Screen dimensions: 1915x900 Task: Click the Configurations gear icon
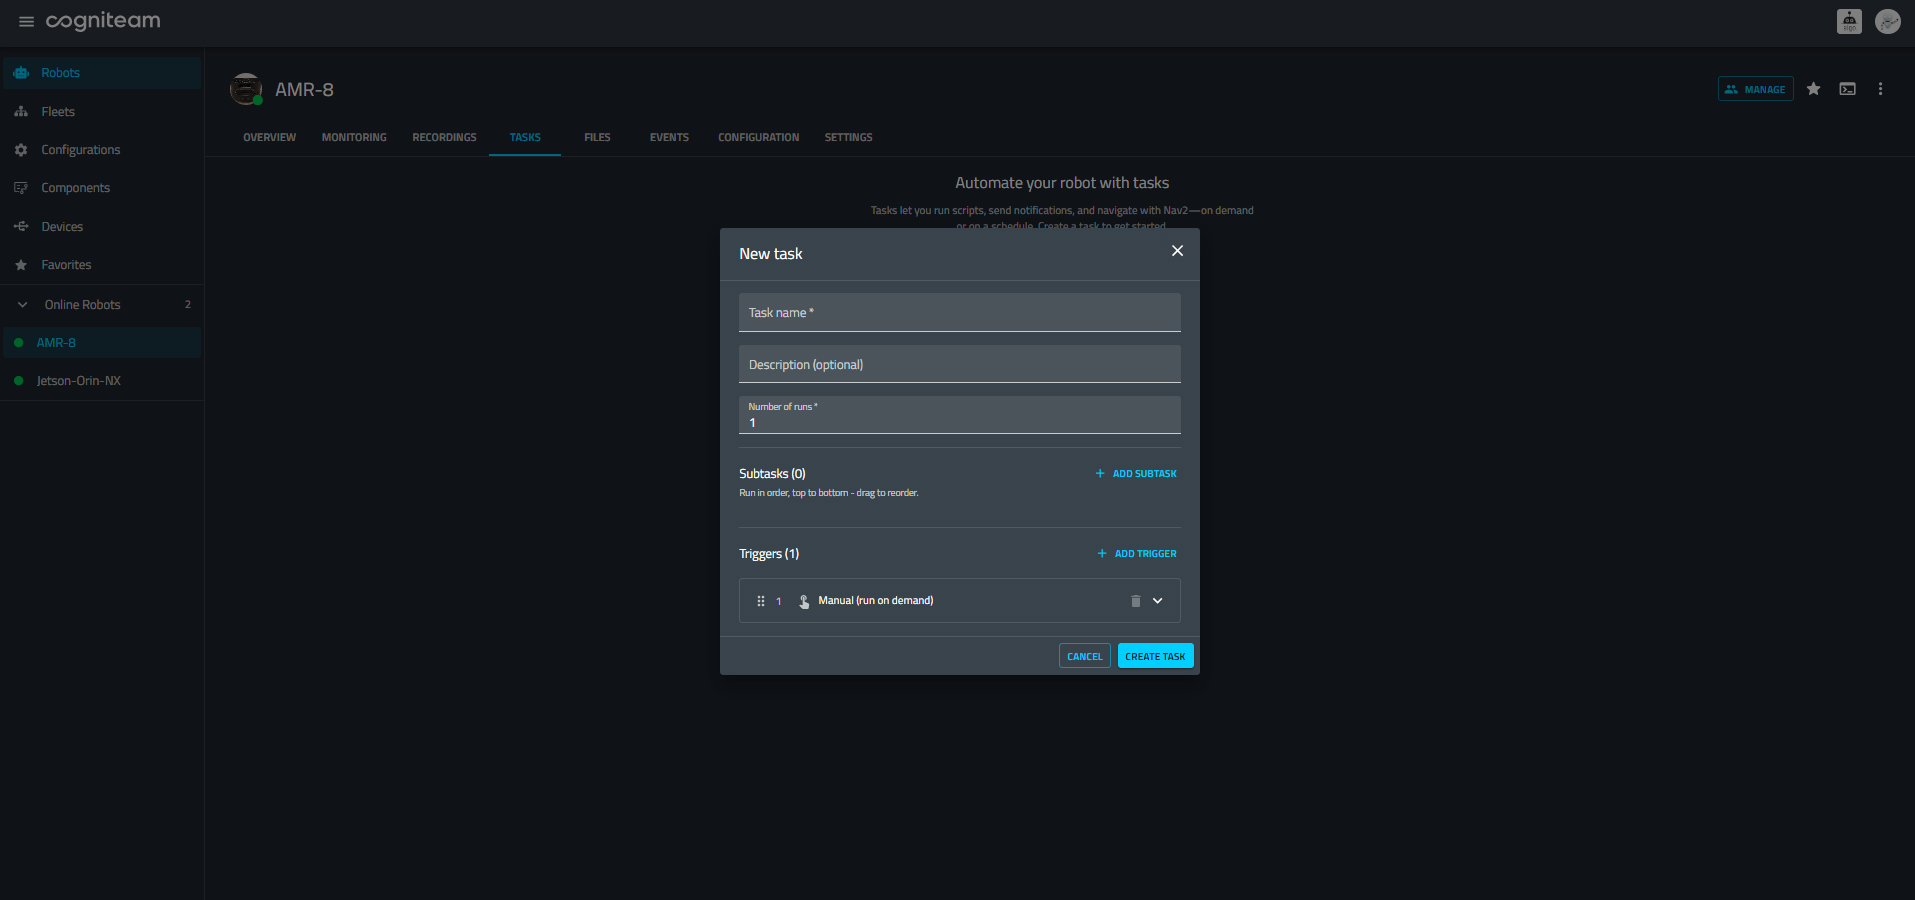tap(21, 150)
